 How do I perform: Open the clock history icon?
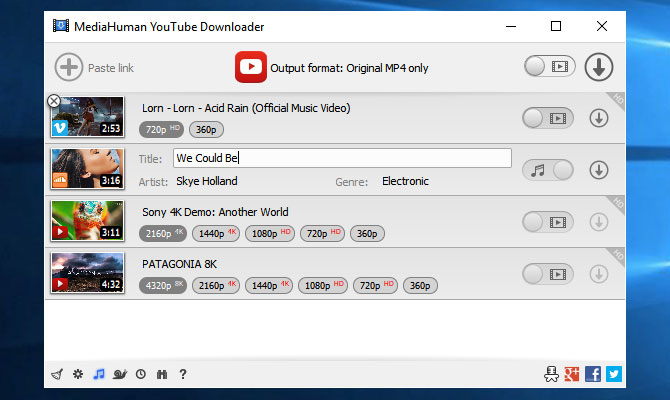141,374
